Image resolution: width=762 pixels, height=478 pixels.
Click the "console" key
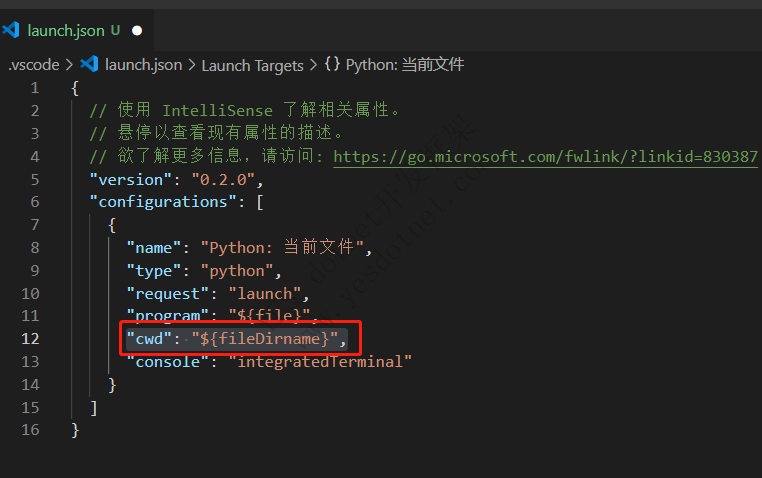168,361
